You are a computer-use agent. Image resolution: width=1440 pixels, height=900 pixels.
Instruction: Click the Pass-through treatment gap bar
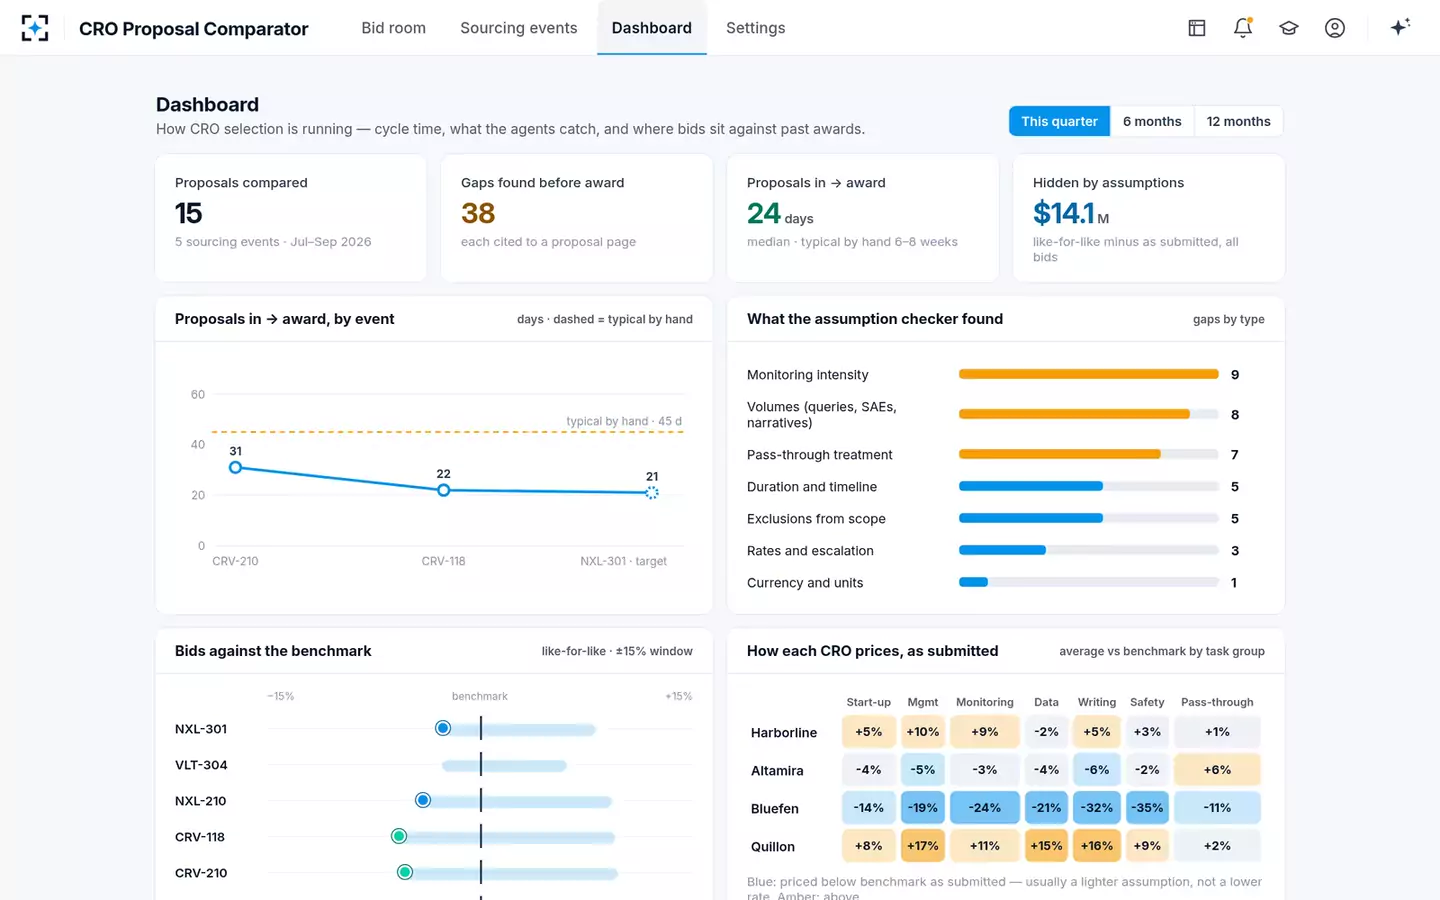[1088, 454]
